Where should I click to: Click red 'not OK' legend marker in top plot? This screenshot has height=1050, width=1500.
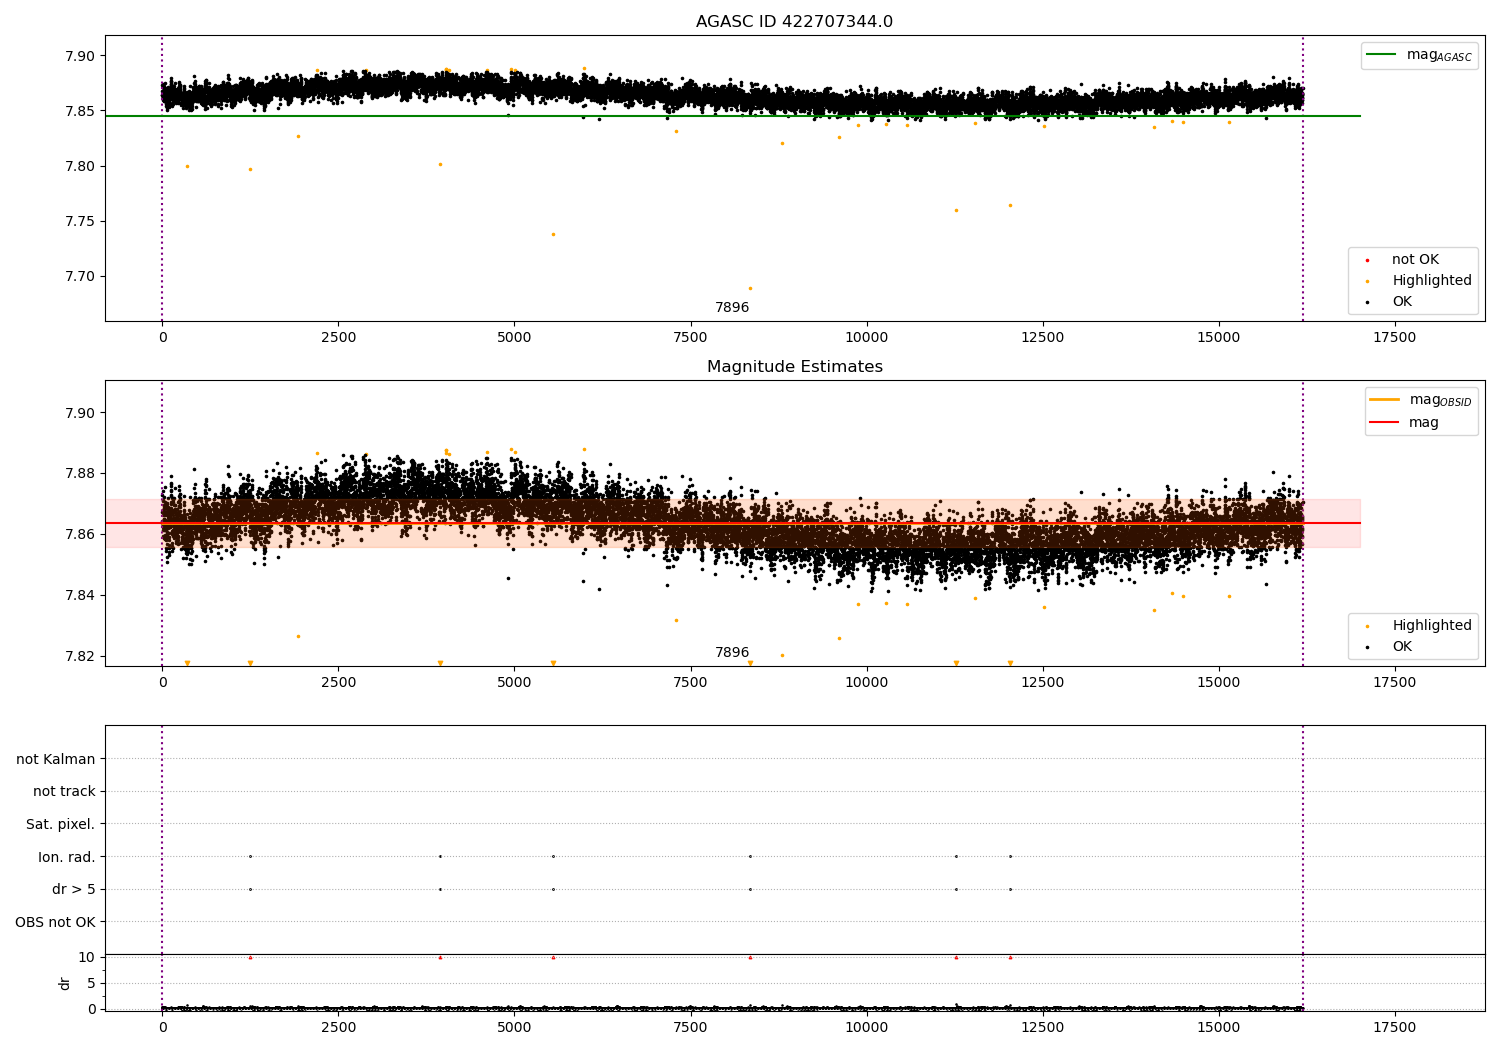click(x=1367, y=260)
